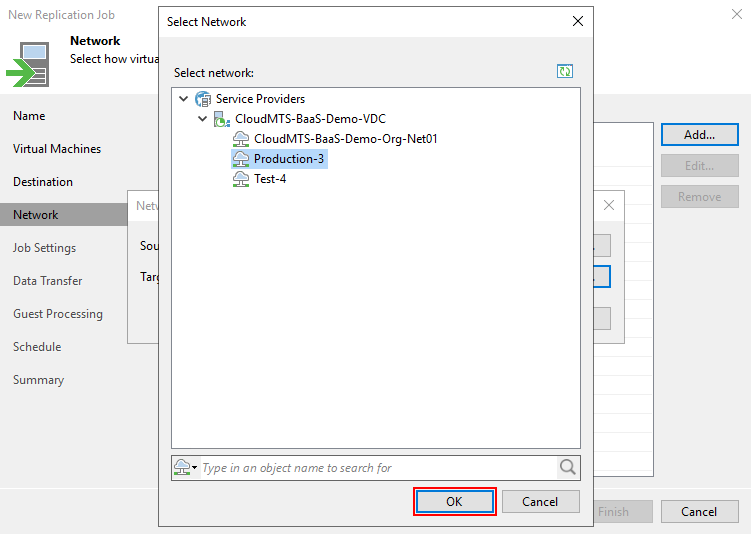Viewport: 751px width, 534px height.
Task: Close the Select Network dialog window
Action: 577,21
